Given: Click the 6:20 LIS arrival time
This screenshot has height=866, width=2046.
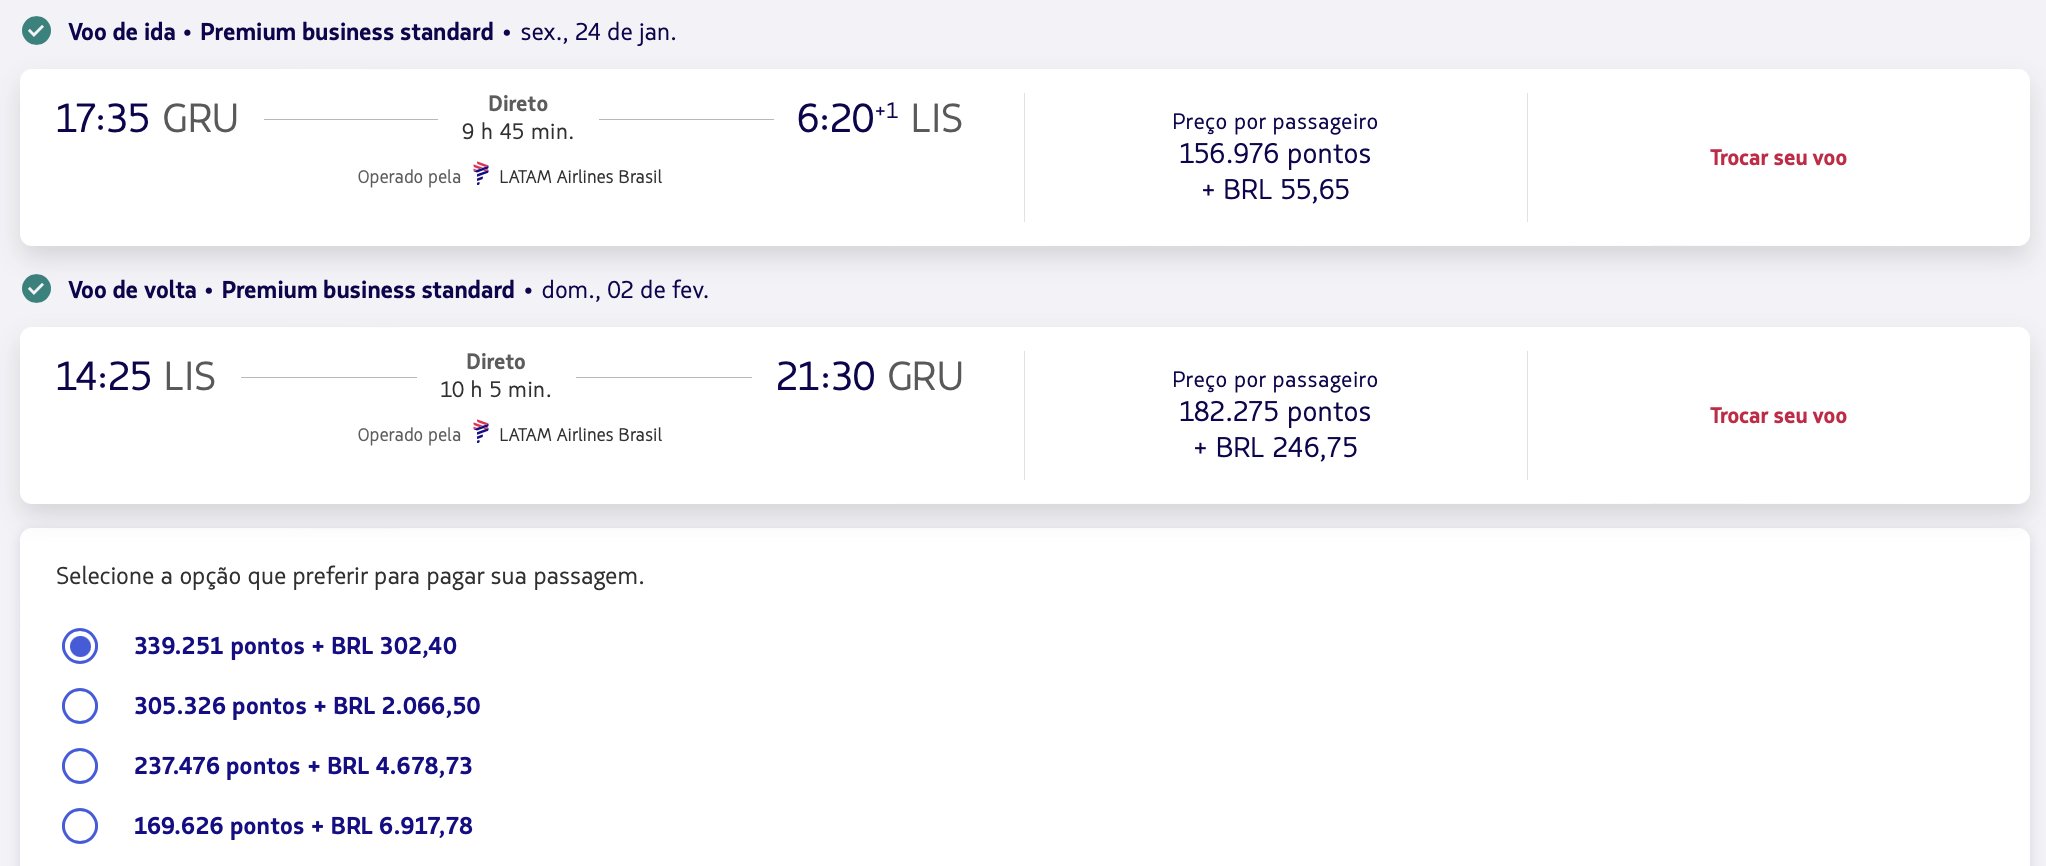Looking at the screenshot, I should point(879,118).
